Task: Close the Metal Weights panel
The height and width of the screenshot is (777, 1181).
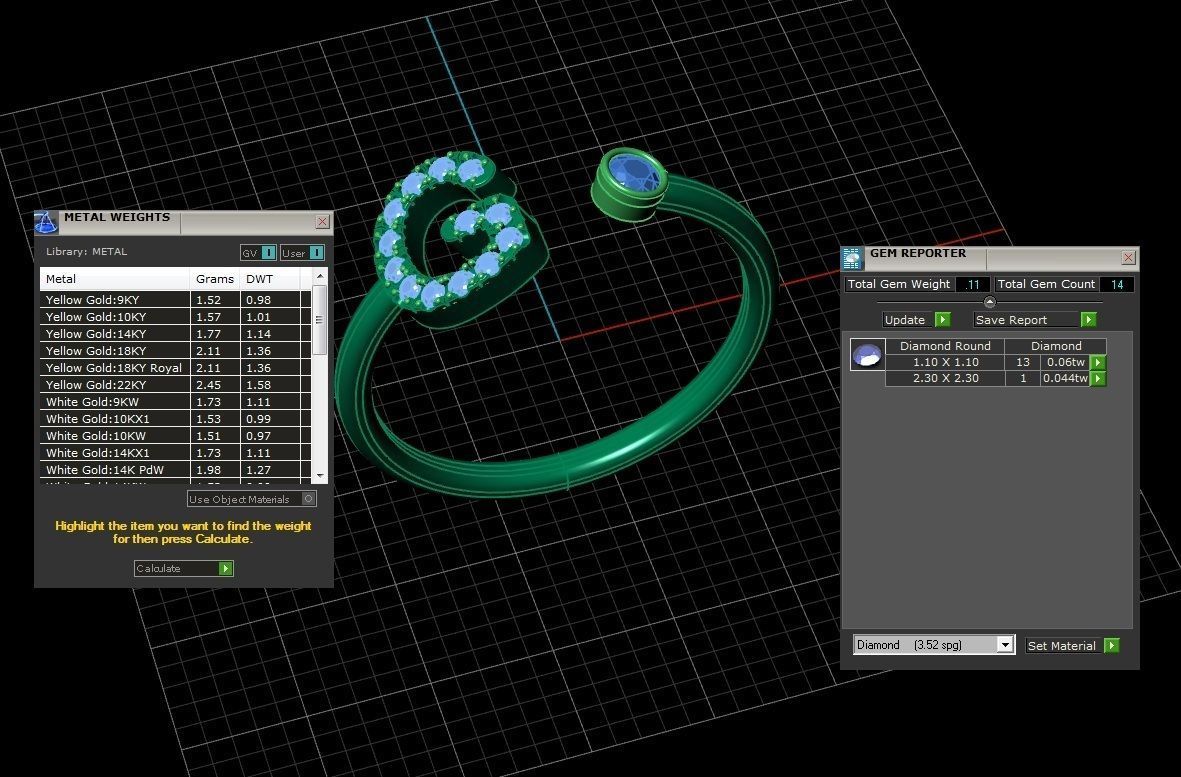Action: [x=322, y=221]
